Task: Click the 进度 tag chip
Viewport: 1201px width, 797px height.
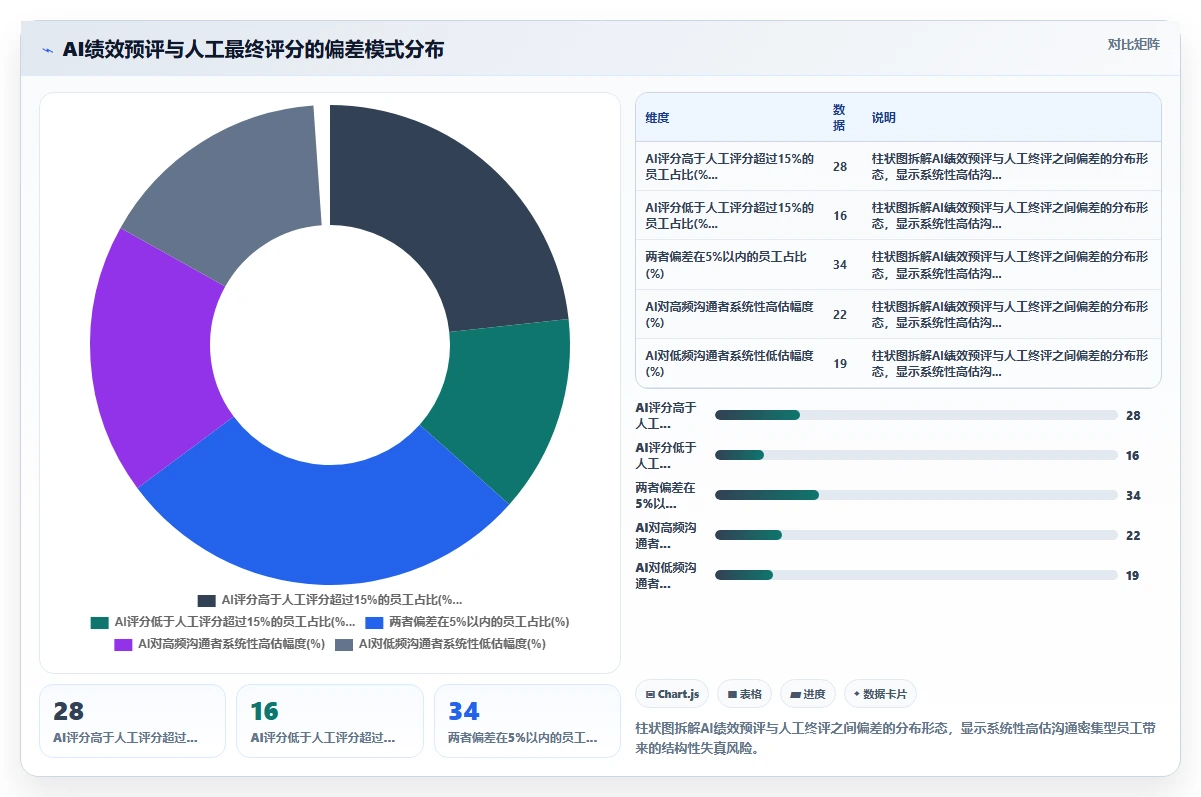Action: tap(808, 694)
